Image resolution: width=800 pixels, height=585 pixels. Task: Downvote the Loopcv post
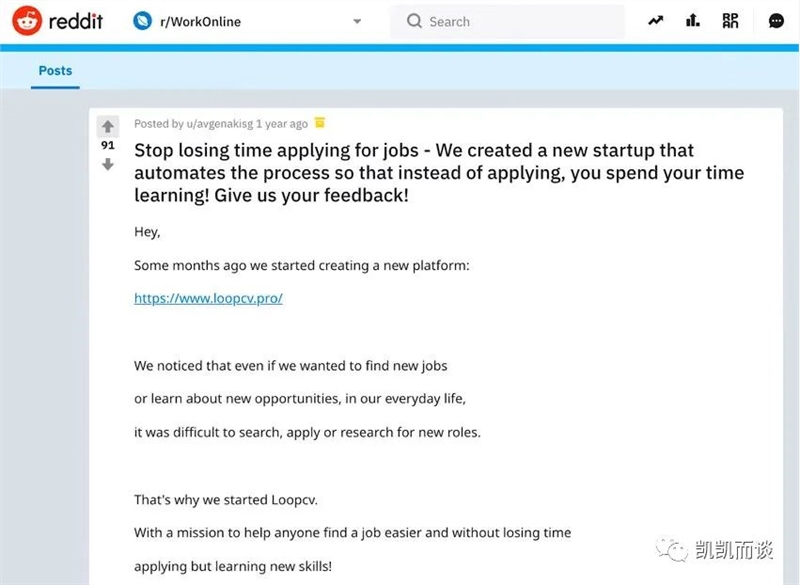coord(108,164)
